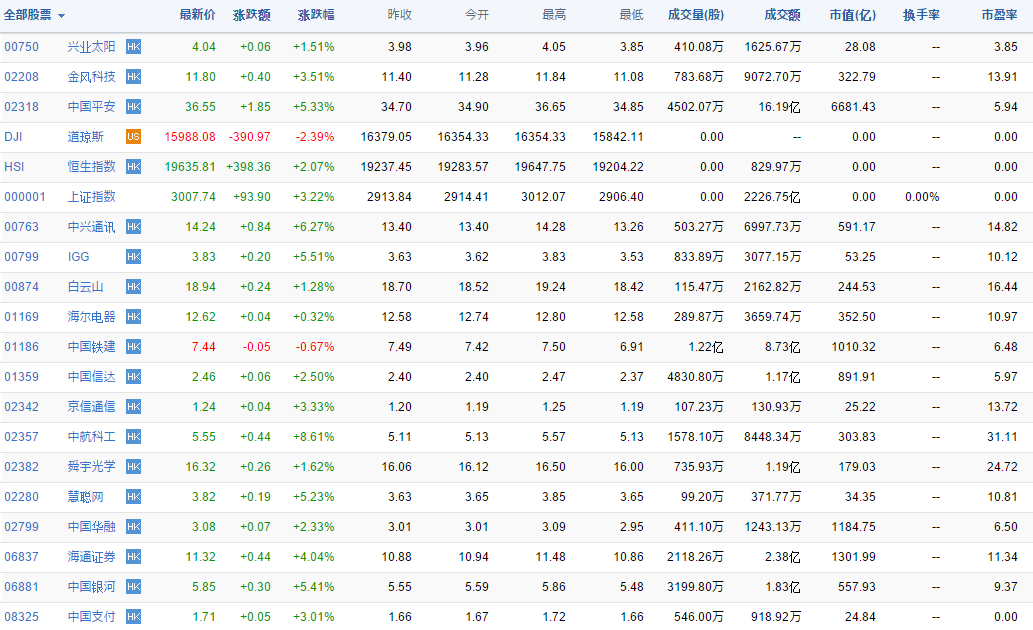Open the IGG stock name link
Screen dimensions: 1033x630
(x=78, y=257)
